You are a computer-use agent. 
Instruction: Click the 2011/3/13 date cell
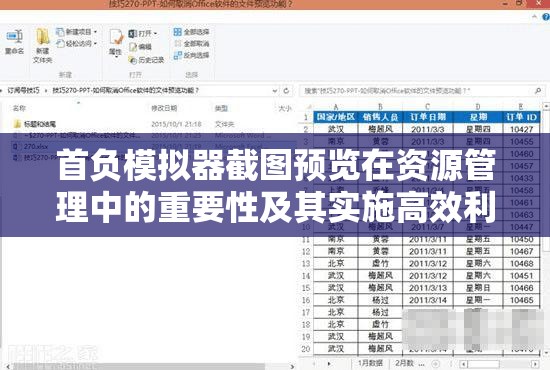(x=428, y=288)
